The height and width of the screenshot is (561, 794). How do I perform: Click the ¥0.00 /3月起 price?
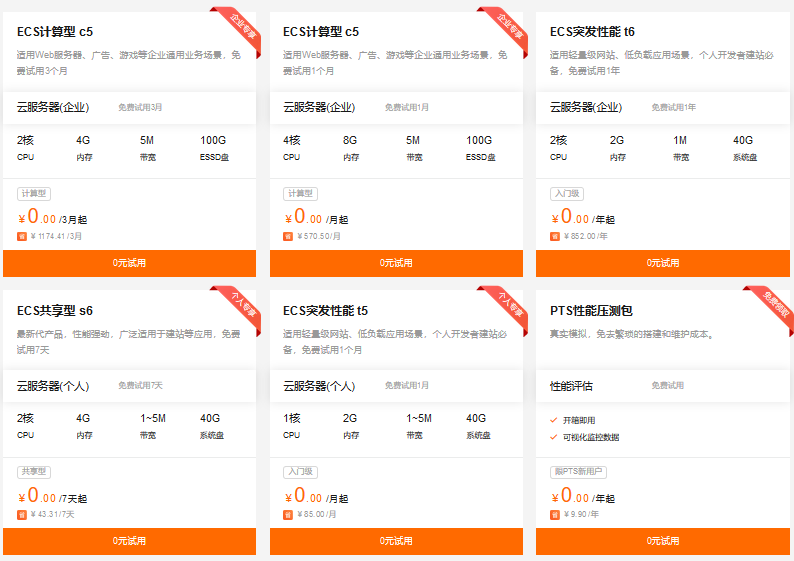pos(52,217)
